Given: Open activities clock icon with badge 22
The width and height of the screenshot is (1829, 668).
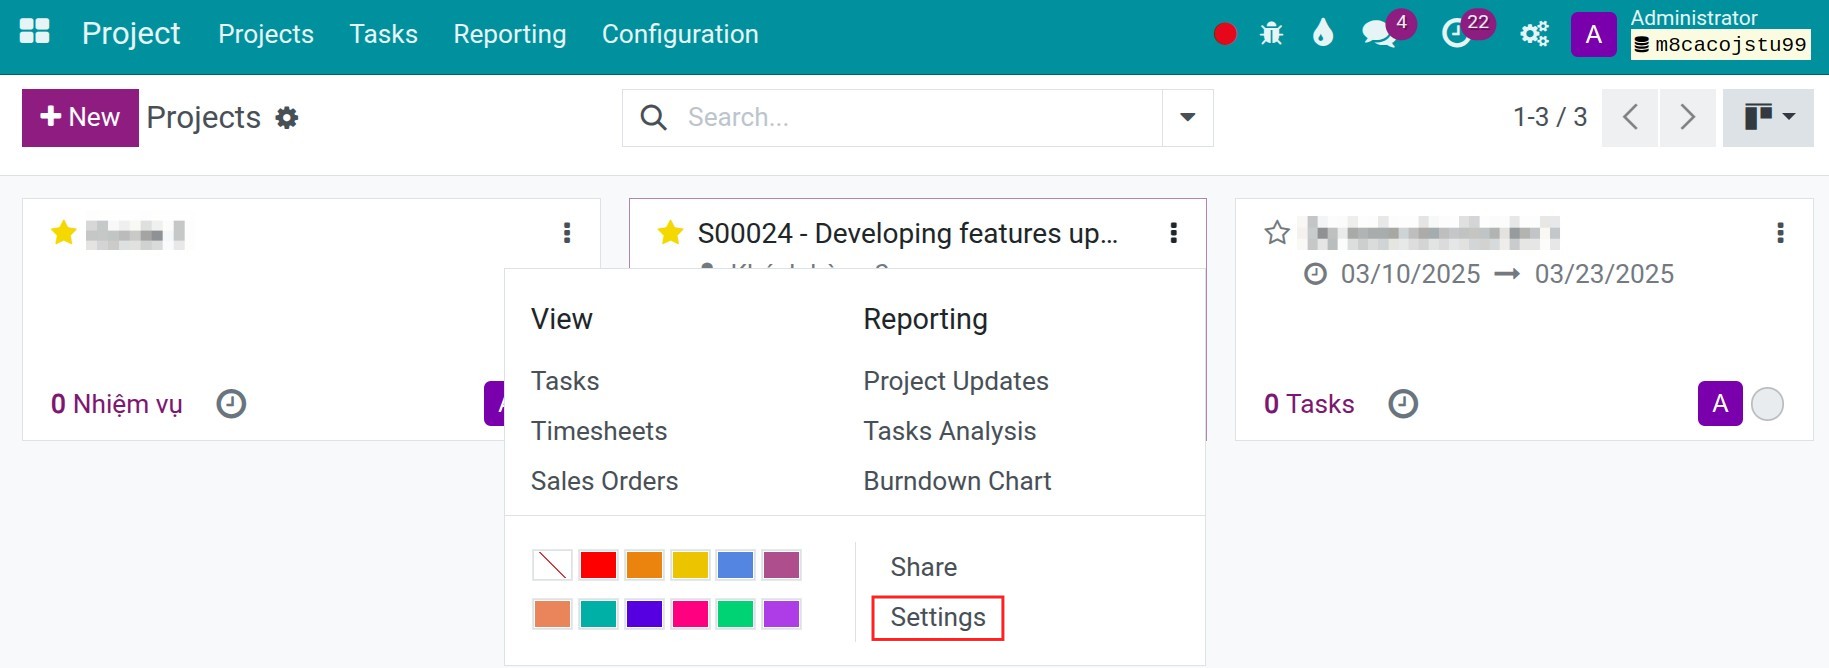Looking at the screenshot, I should tap(1456, 34).
